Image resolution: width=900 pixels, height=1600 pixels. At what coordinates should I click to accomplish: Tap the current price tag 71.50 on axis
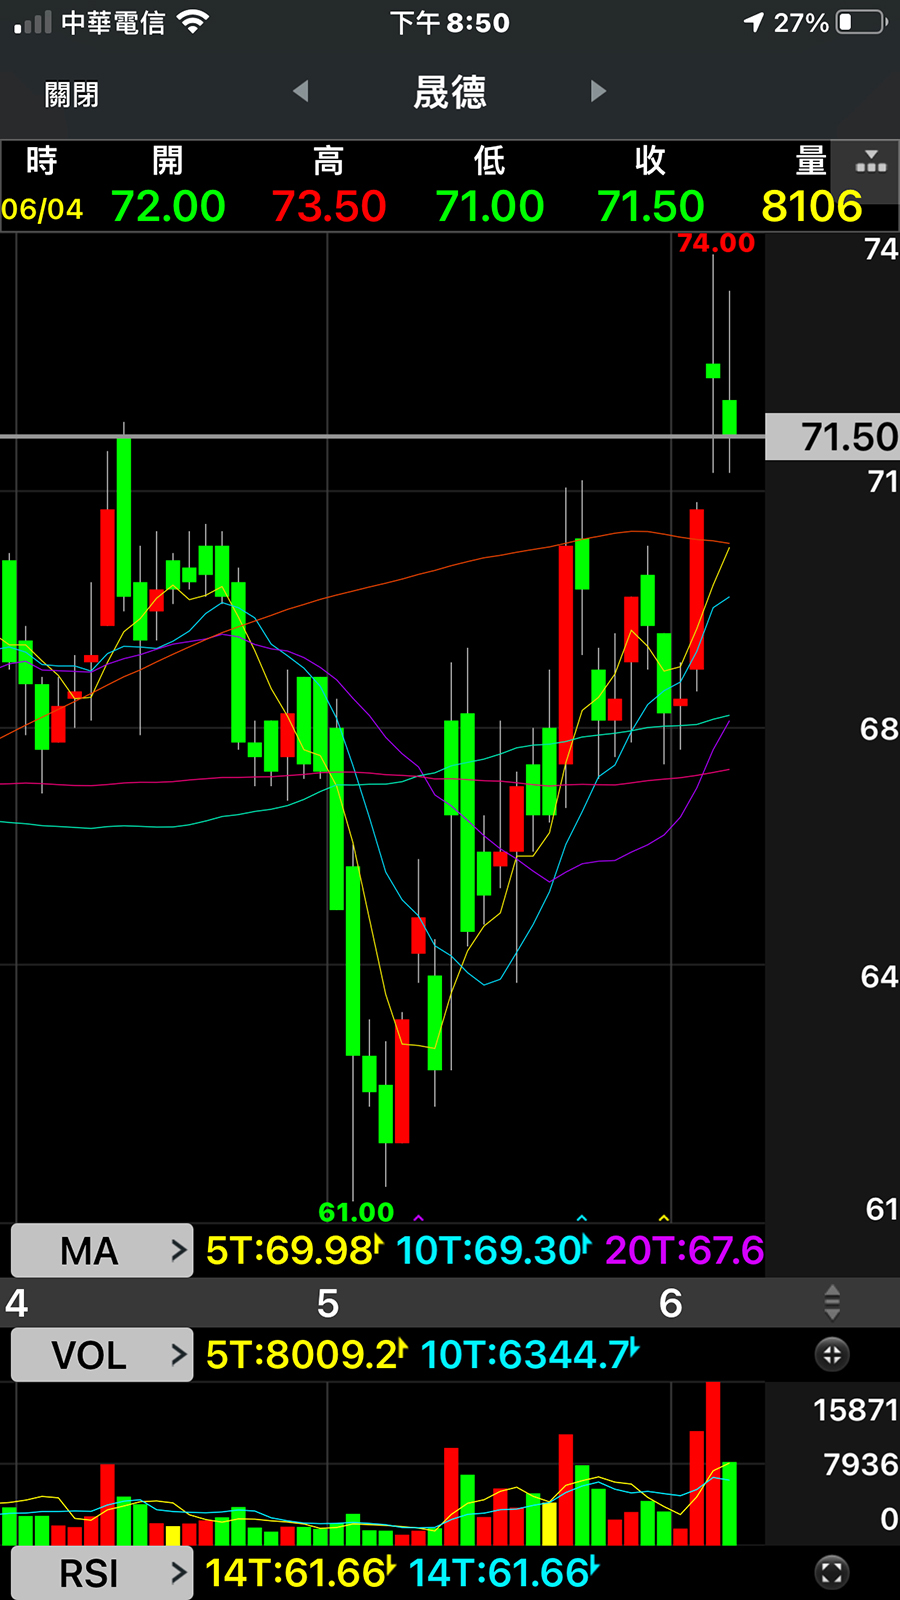coord(832,437)
